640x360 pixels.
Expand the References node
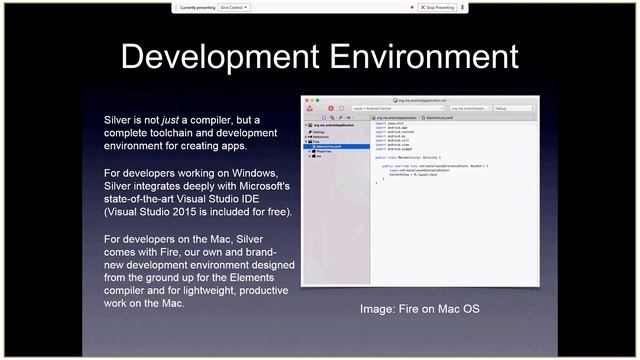pyautogui.click(x=306, y=137)
